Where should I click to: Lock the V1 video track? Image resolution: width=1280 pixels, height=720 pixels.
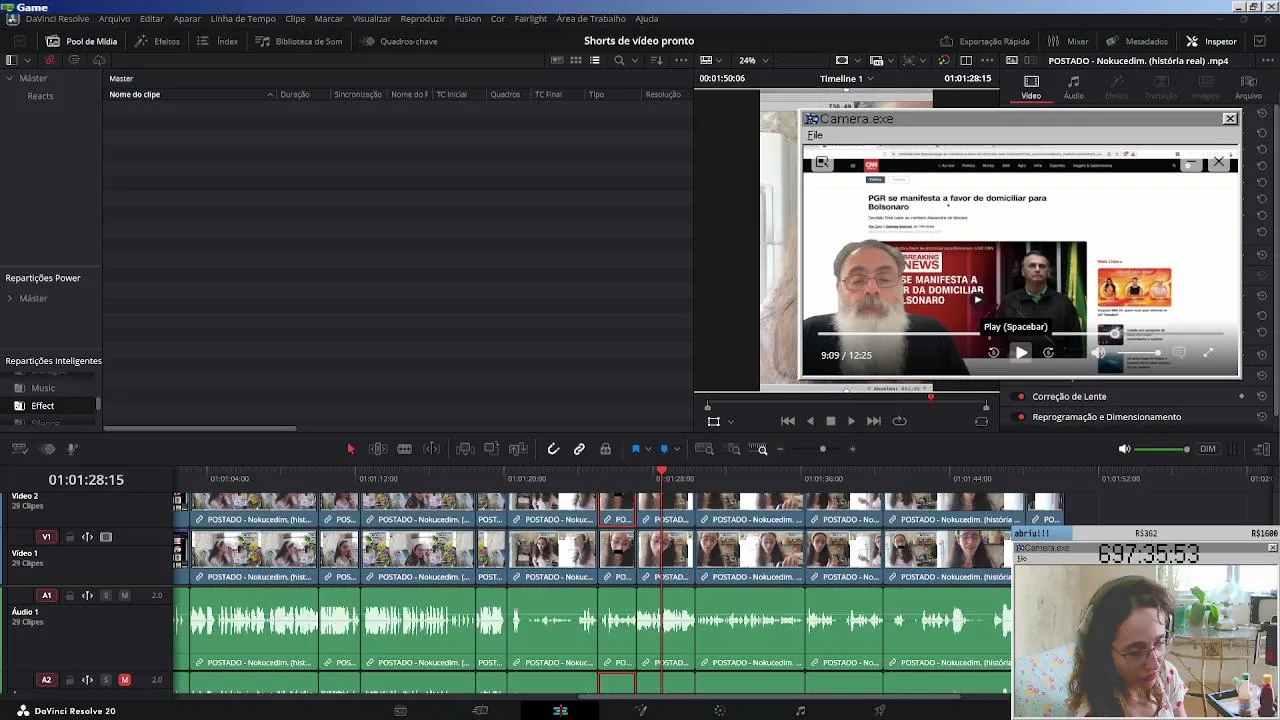click(70, 537)
